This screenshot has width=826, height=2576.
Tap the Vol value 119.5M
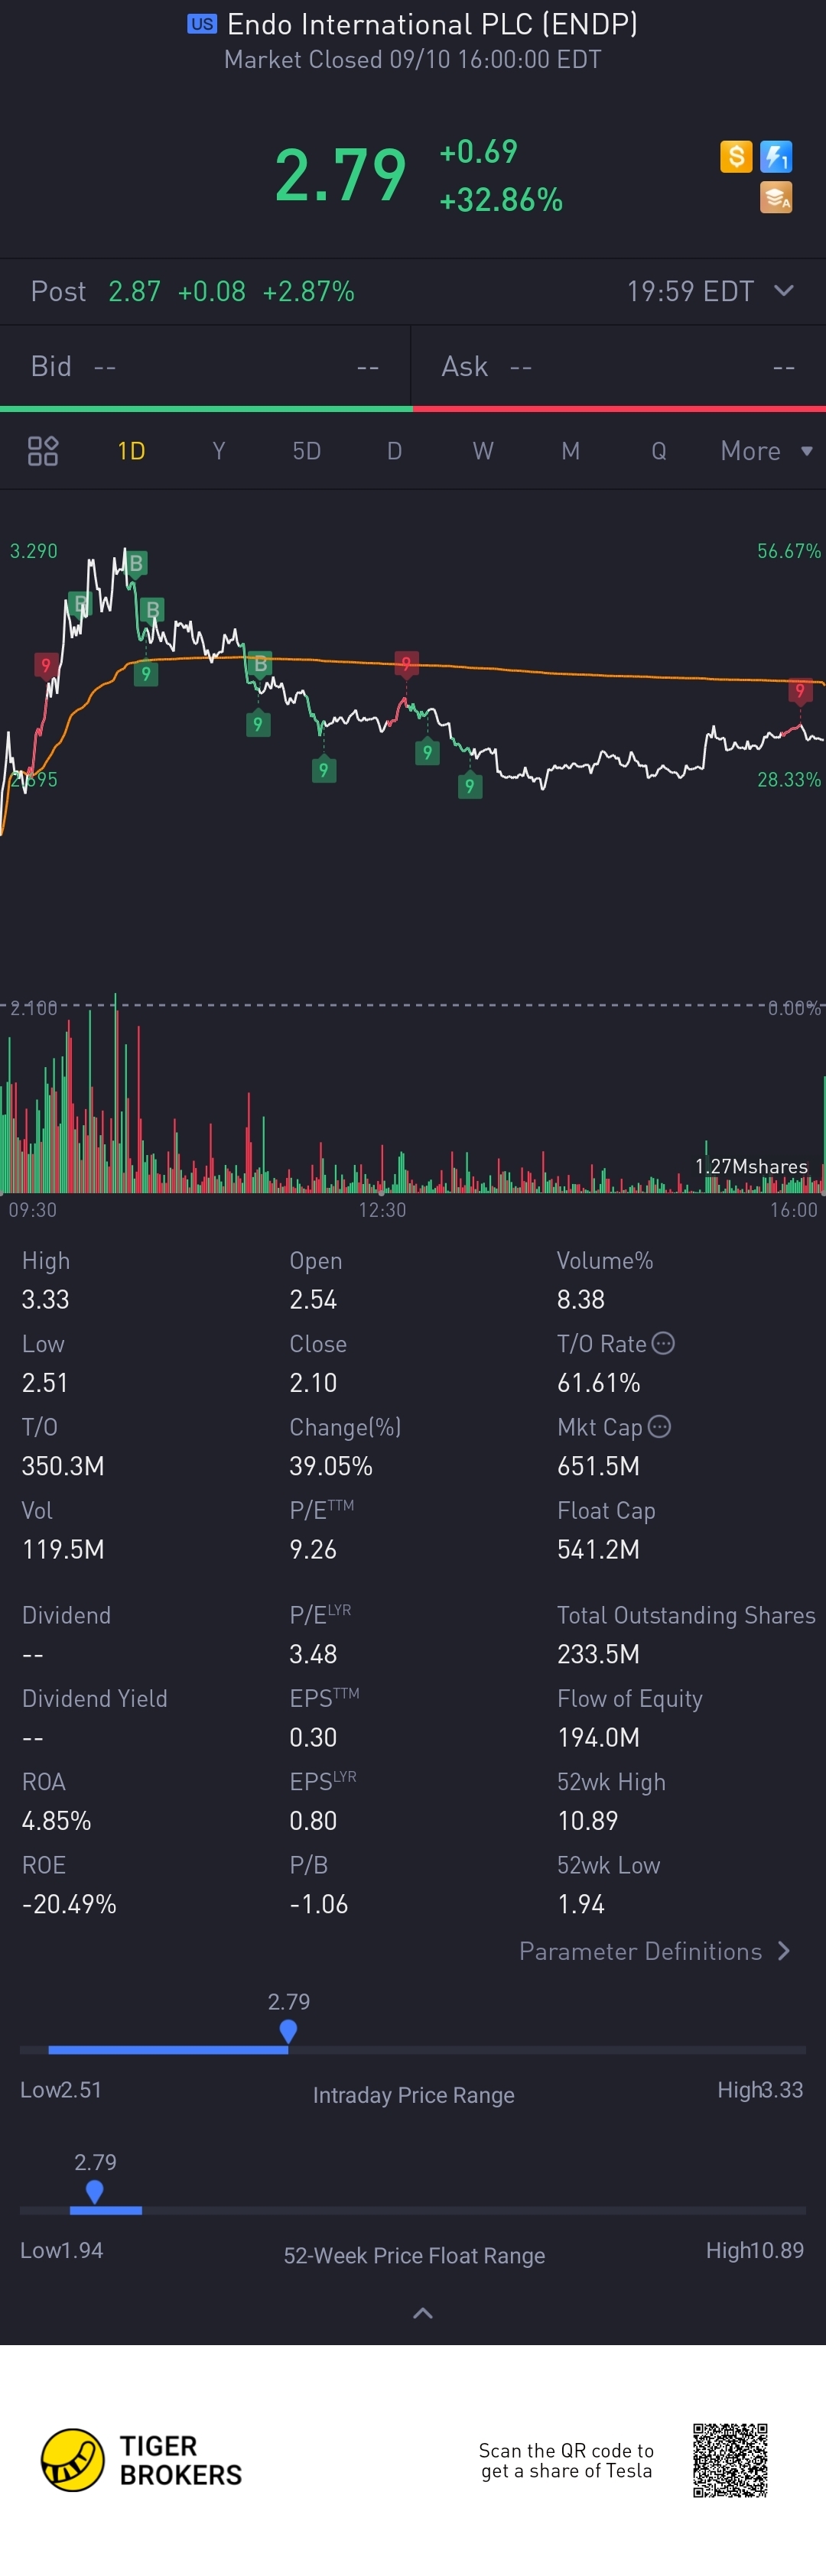click(63, 1549)
